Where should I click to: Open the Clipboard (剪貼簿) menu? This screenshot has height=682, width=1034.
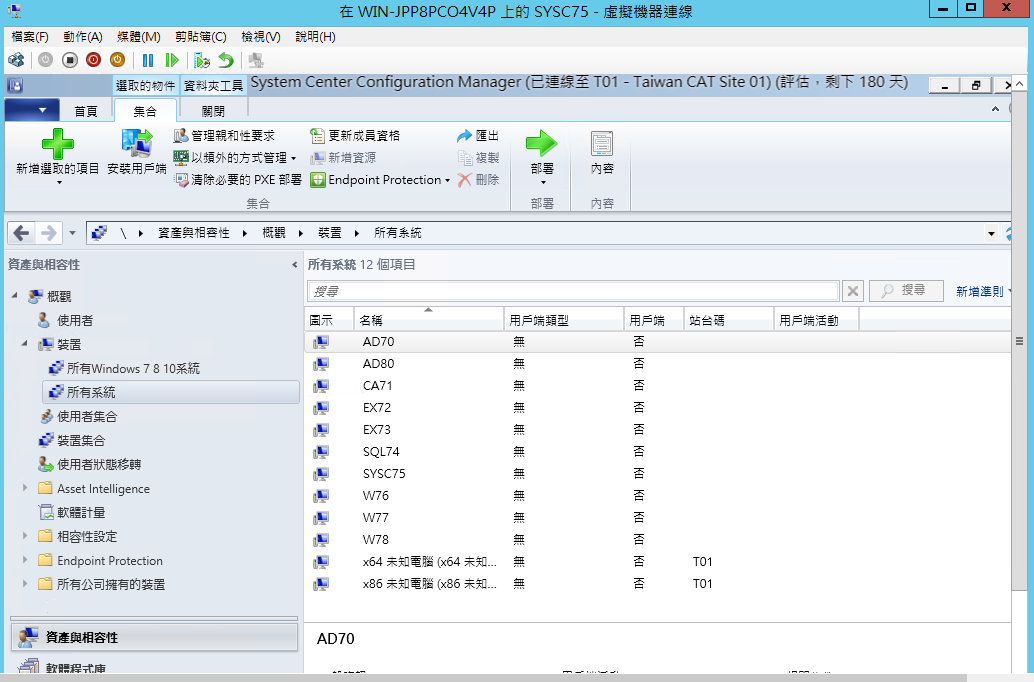coord(200,37)
